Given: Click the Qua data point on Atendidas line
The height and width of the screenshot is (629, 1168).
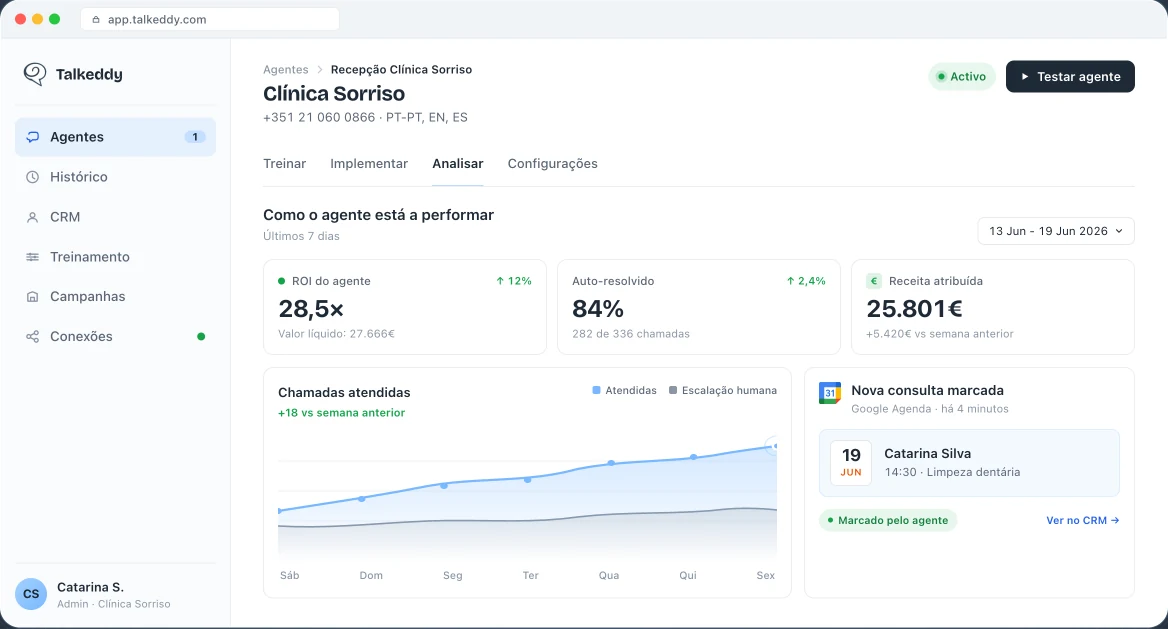Looking at the screenshot, I should (611, 463).
